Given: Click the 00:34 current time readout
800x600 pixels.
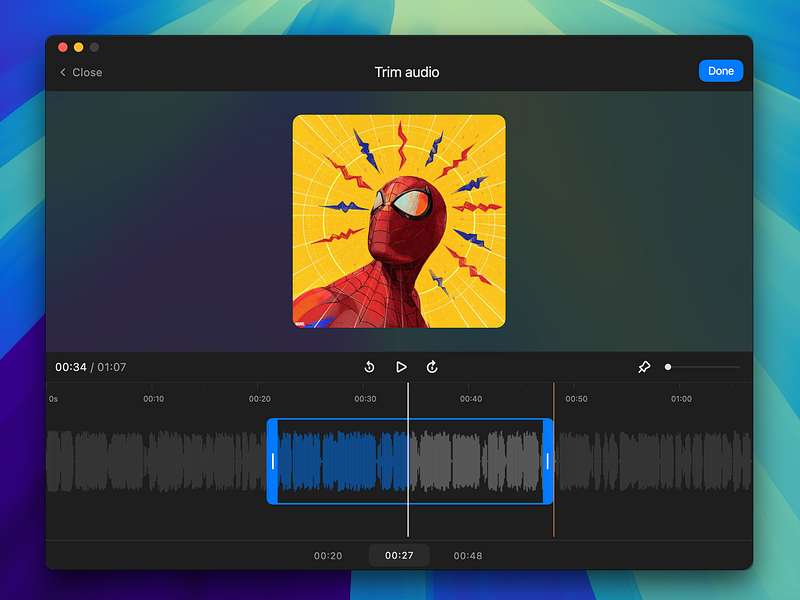Looking at the screenshot, I should (x=71, y=367).
